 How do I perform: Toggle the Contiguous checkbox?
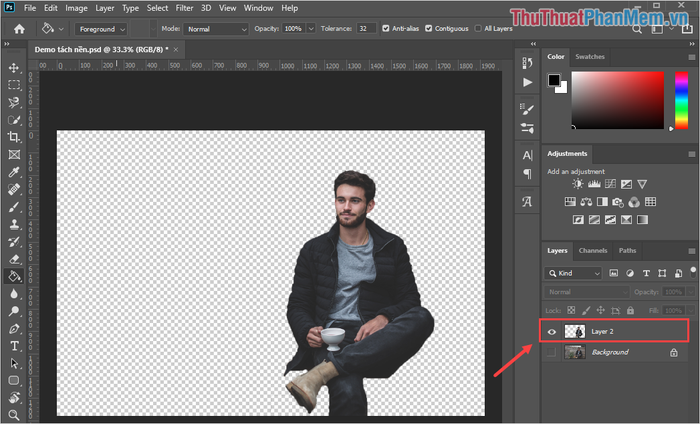[x=429, y=28]
